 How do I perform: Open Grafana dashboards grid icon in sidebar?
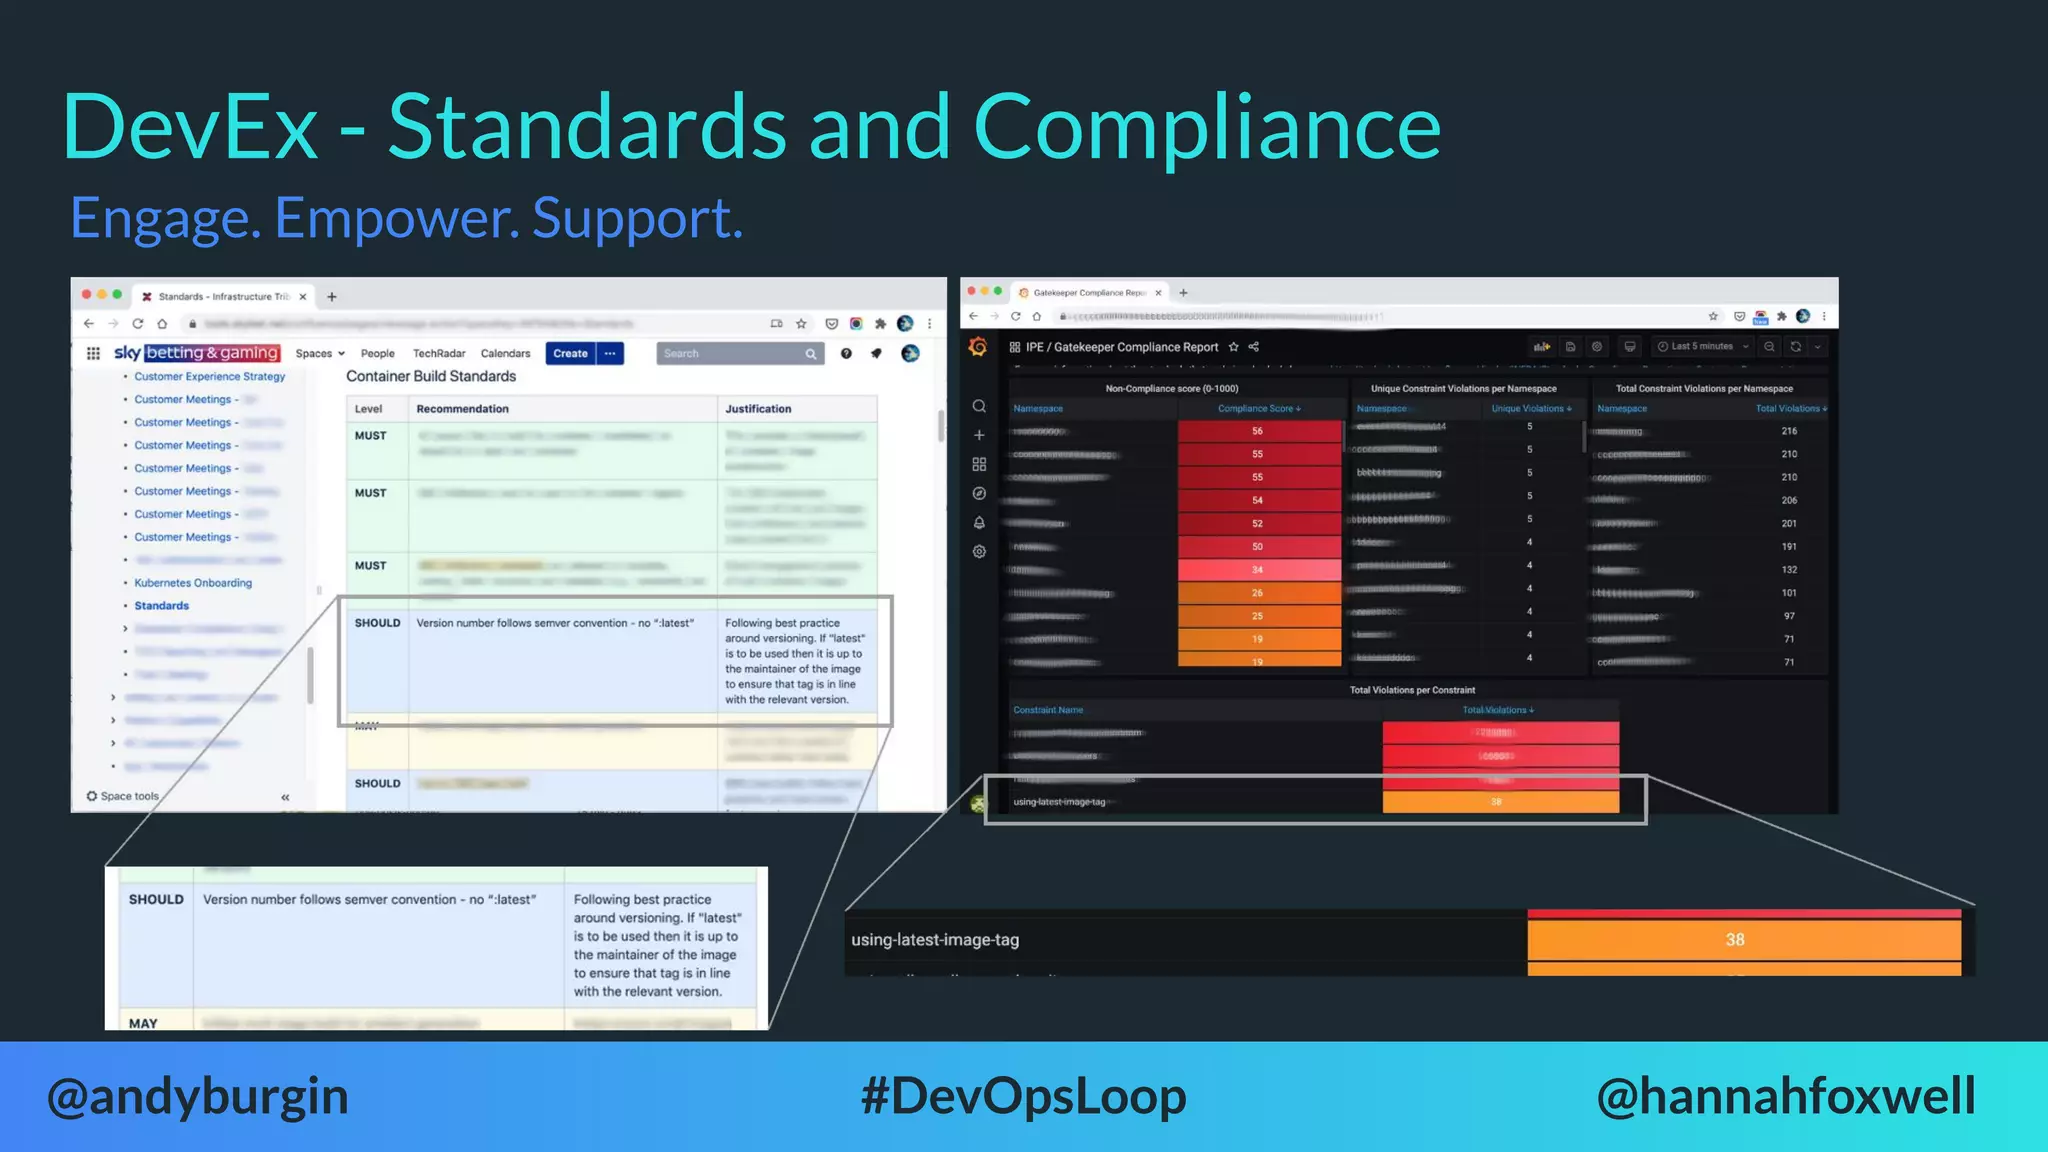979,464
